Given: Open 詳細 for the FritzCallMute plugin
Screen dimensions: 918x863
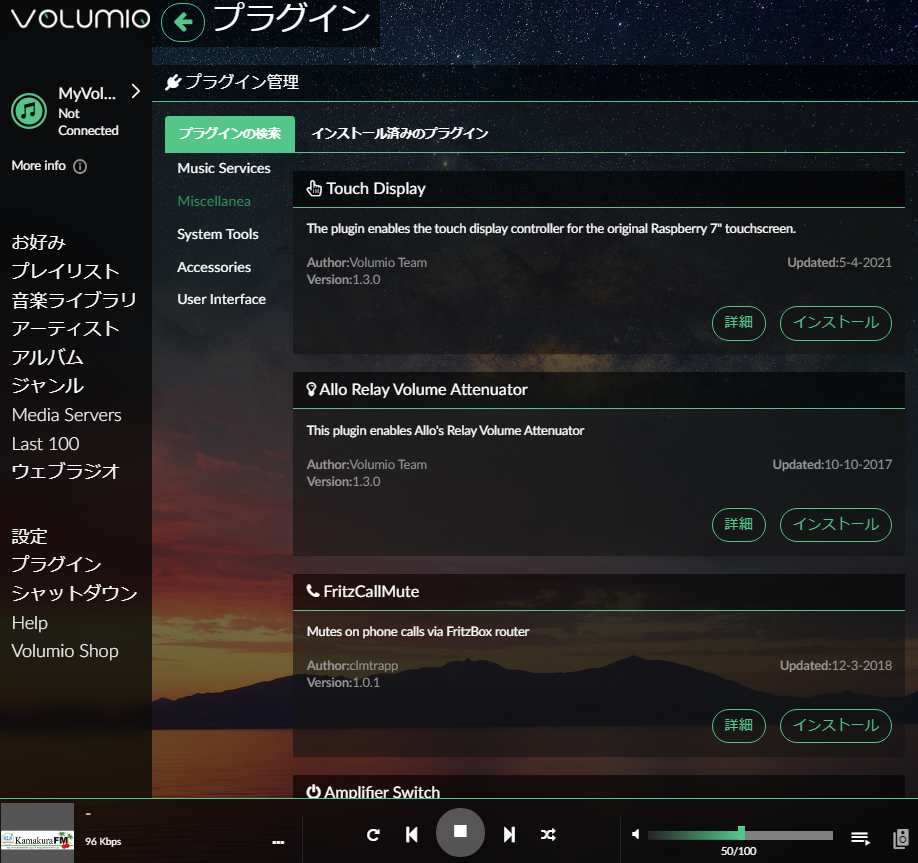Looking at the screenshot, I should (x=738, y=725).
